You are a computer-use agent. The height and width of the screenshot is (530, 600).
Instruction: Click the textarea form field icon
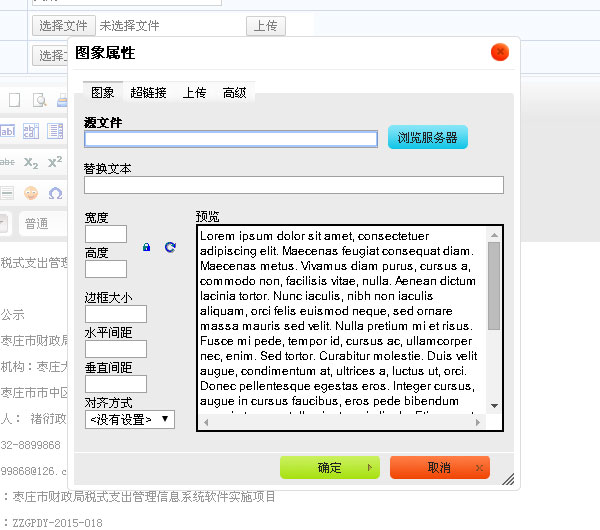(31, 131)
